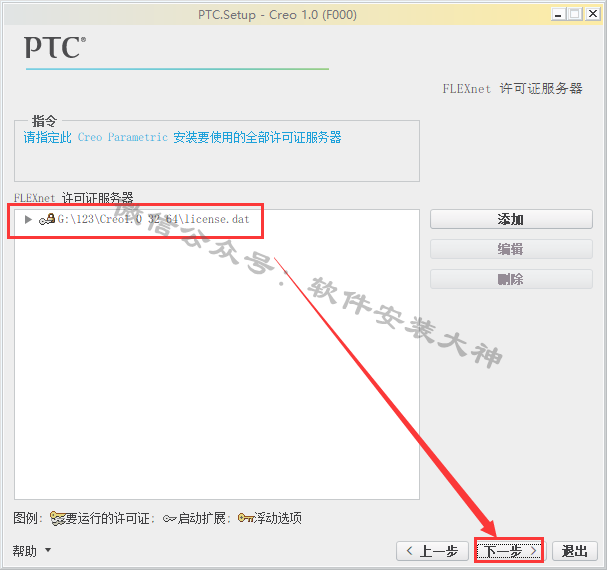This screenshot has width=607, height=570.
Task: Minimize the PTC.Setup window
Action: tap(558, 15)
